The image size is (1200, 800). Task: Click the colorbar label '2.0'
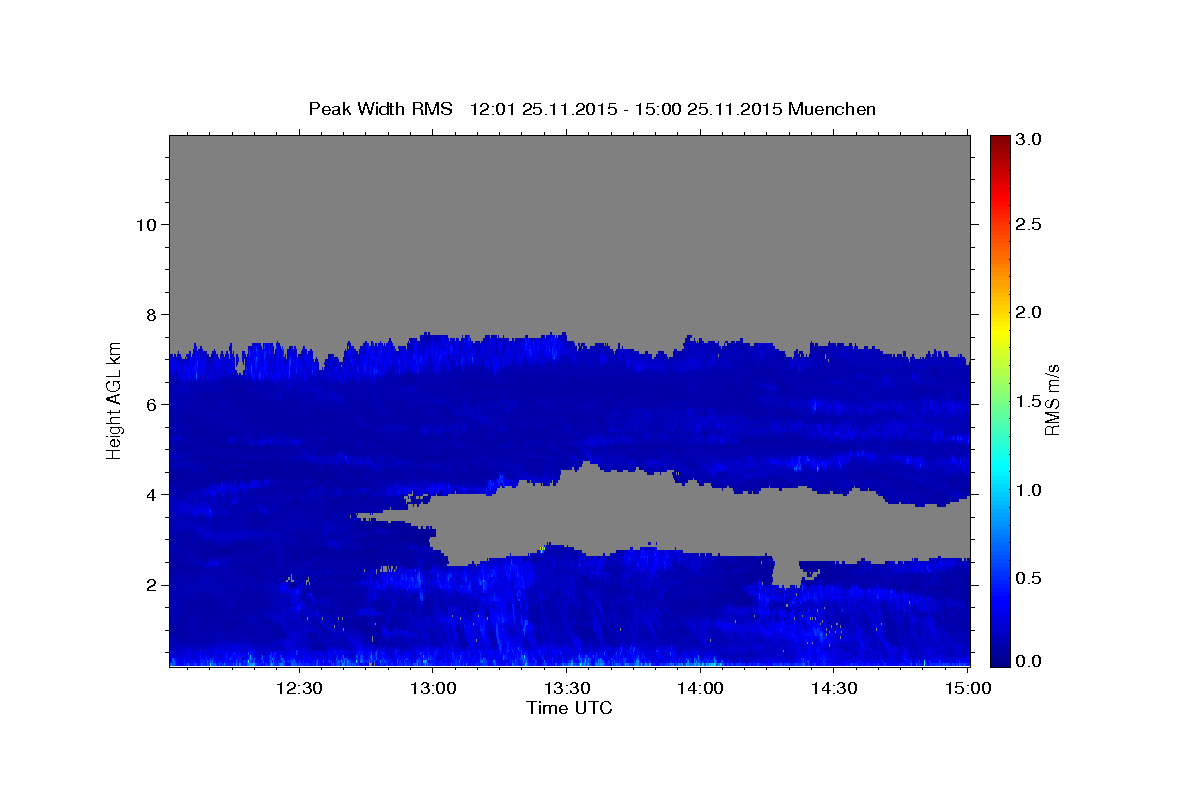[1030, 312]
